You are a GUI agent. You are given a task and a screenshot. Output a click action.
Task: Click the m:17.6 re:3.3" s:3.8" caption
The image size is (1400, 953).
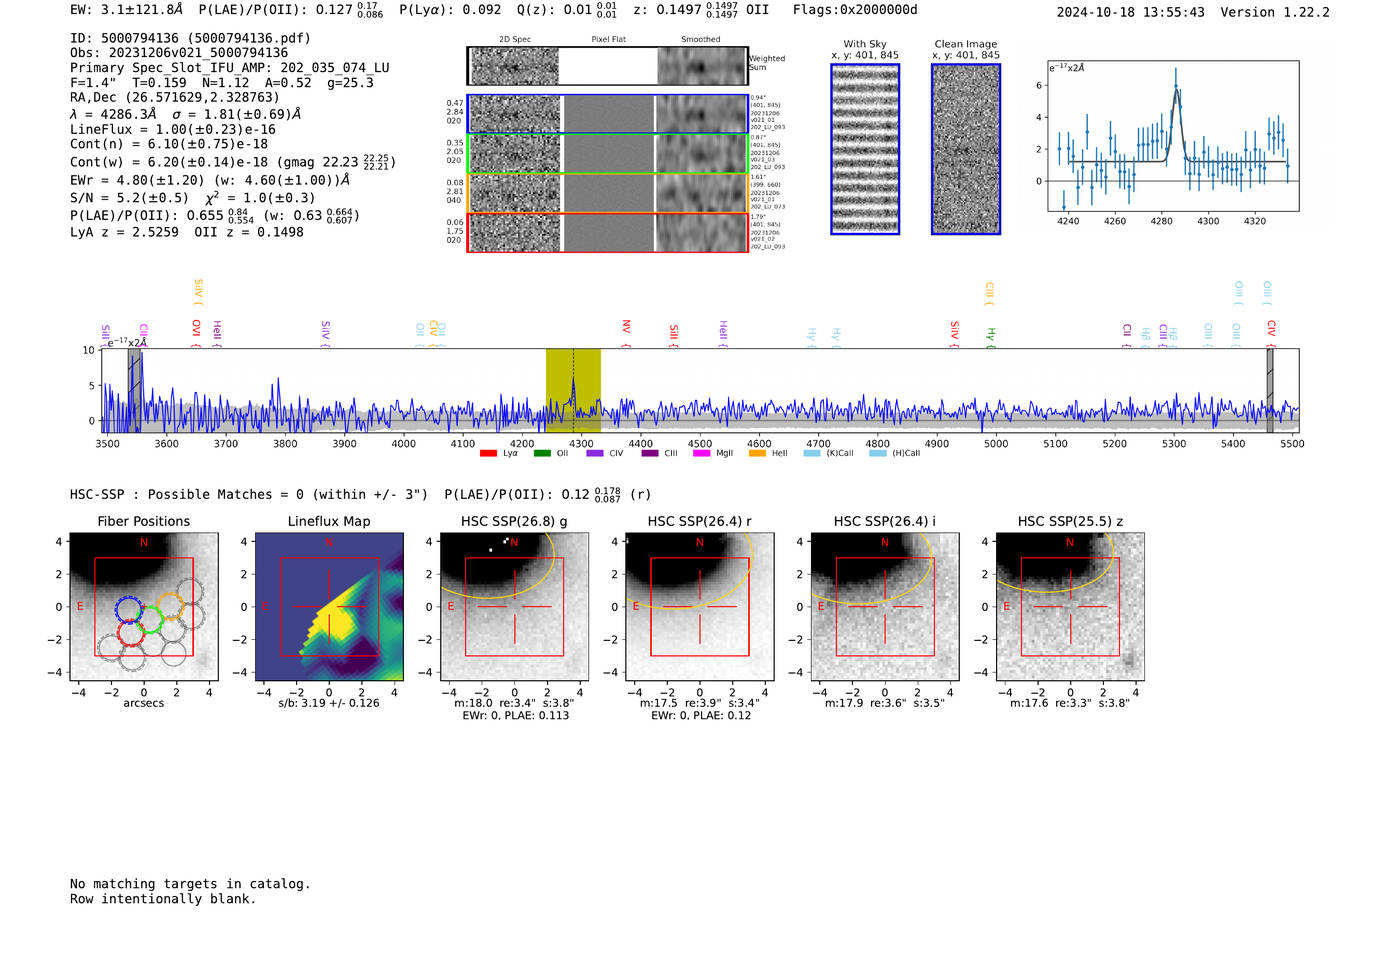(1070, 703)
